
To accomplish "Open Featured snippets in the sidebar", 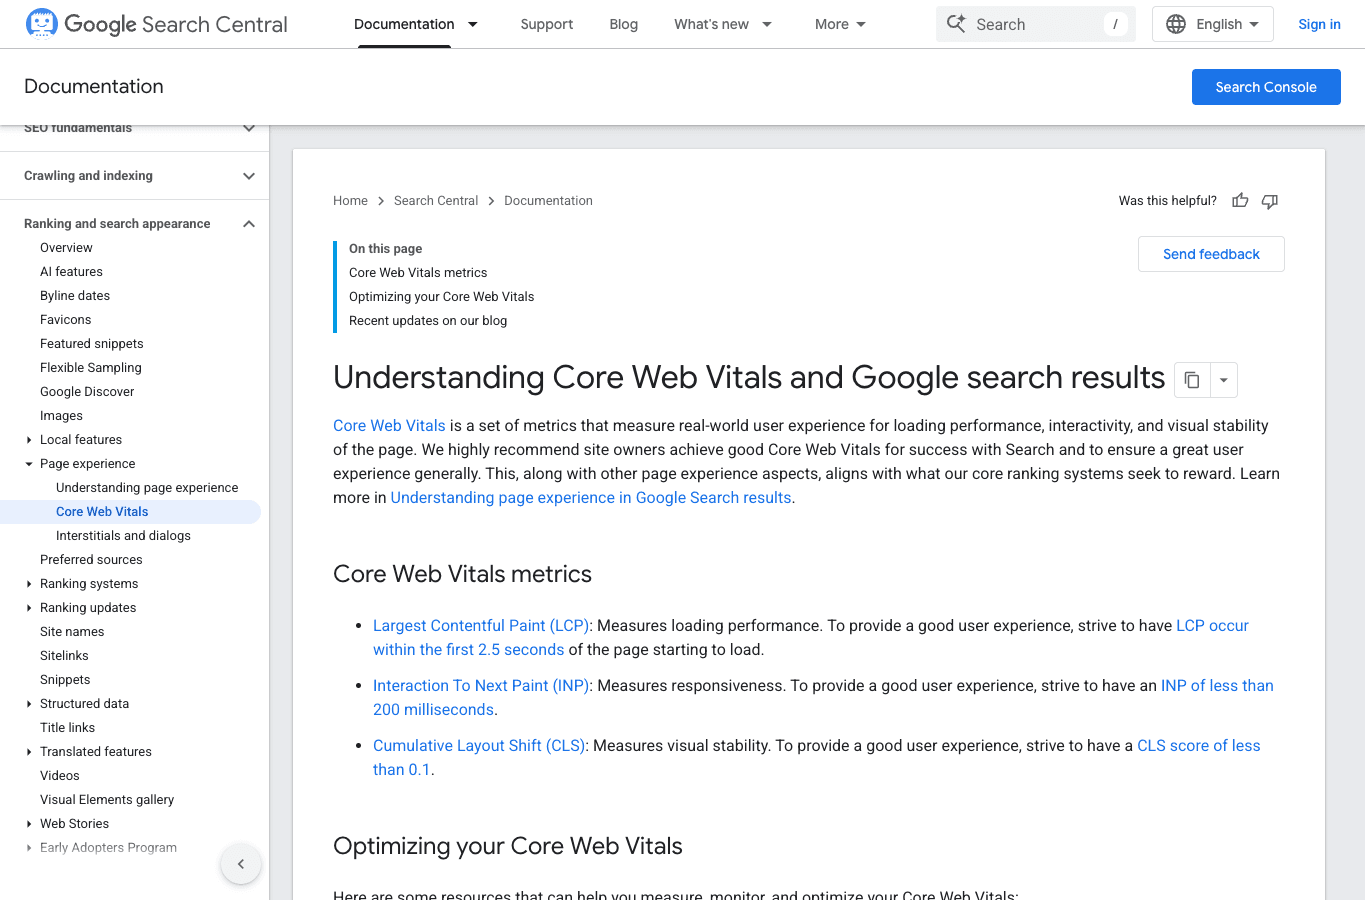I will pos(92,344).
